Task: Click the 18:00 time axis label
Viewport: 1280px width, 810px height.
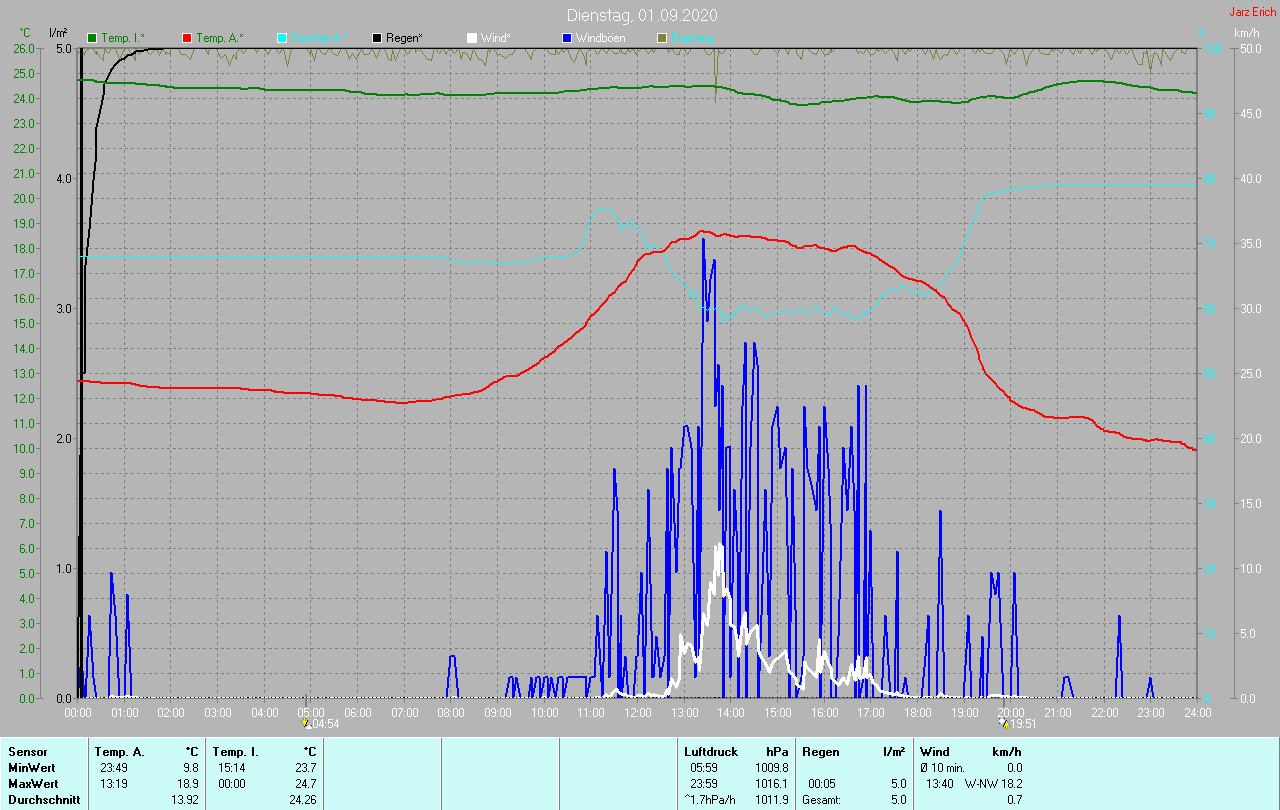Action: 917,713
